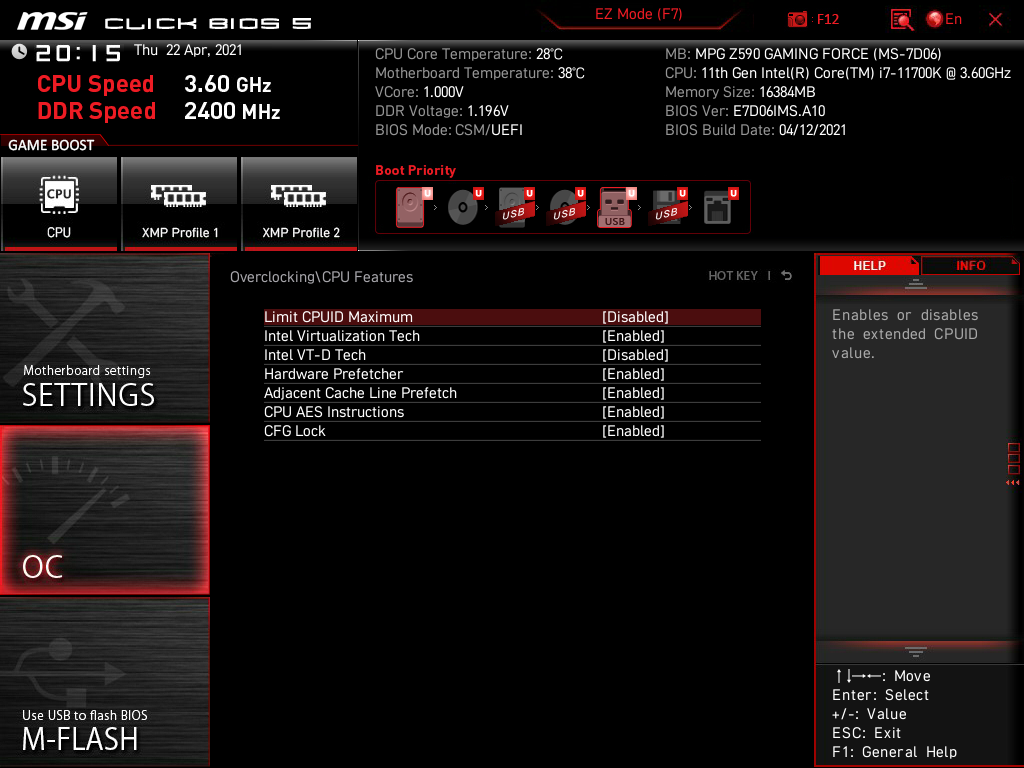Click the Boot Priority heading
The height and width of the screenshot is (768, 1024).
pos(415,170)
